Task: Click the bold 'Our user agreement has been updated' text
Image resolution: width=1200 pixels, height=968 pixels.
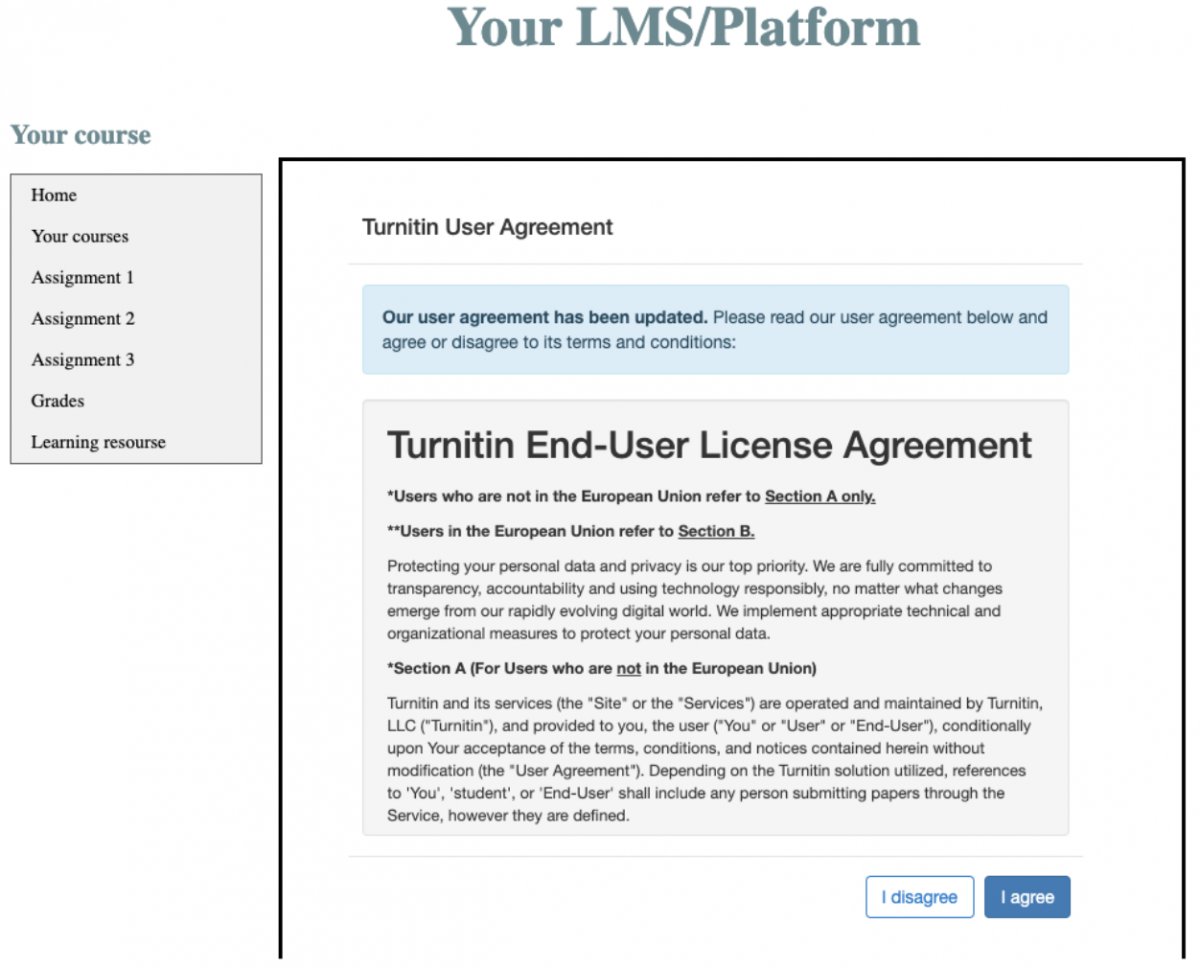Action: [x=545, y=318]
